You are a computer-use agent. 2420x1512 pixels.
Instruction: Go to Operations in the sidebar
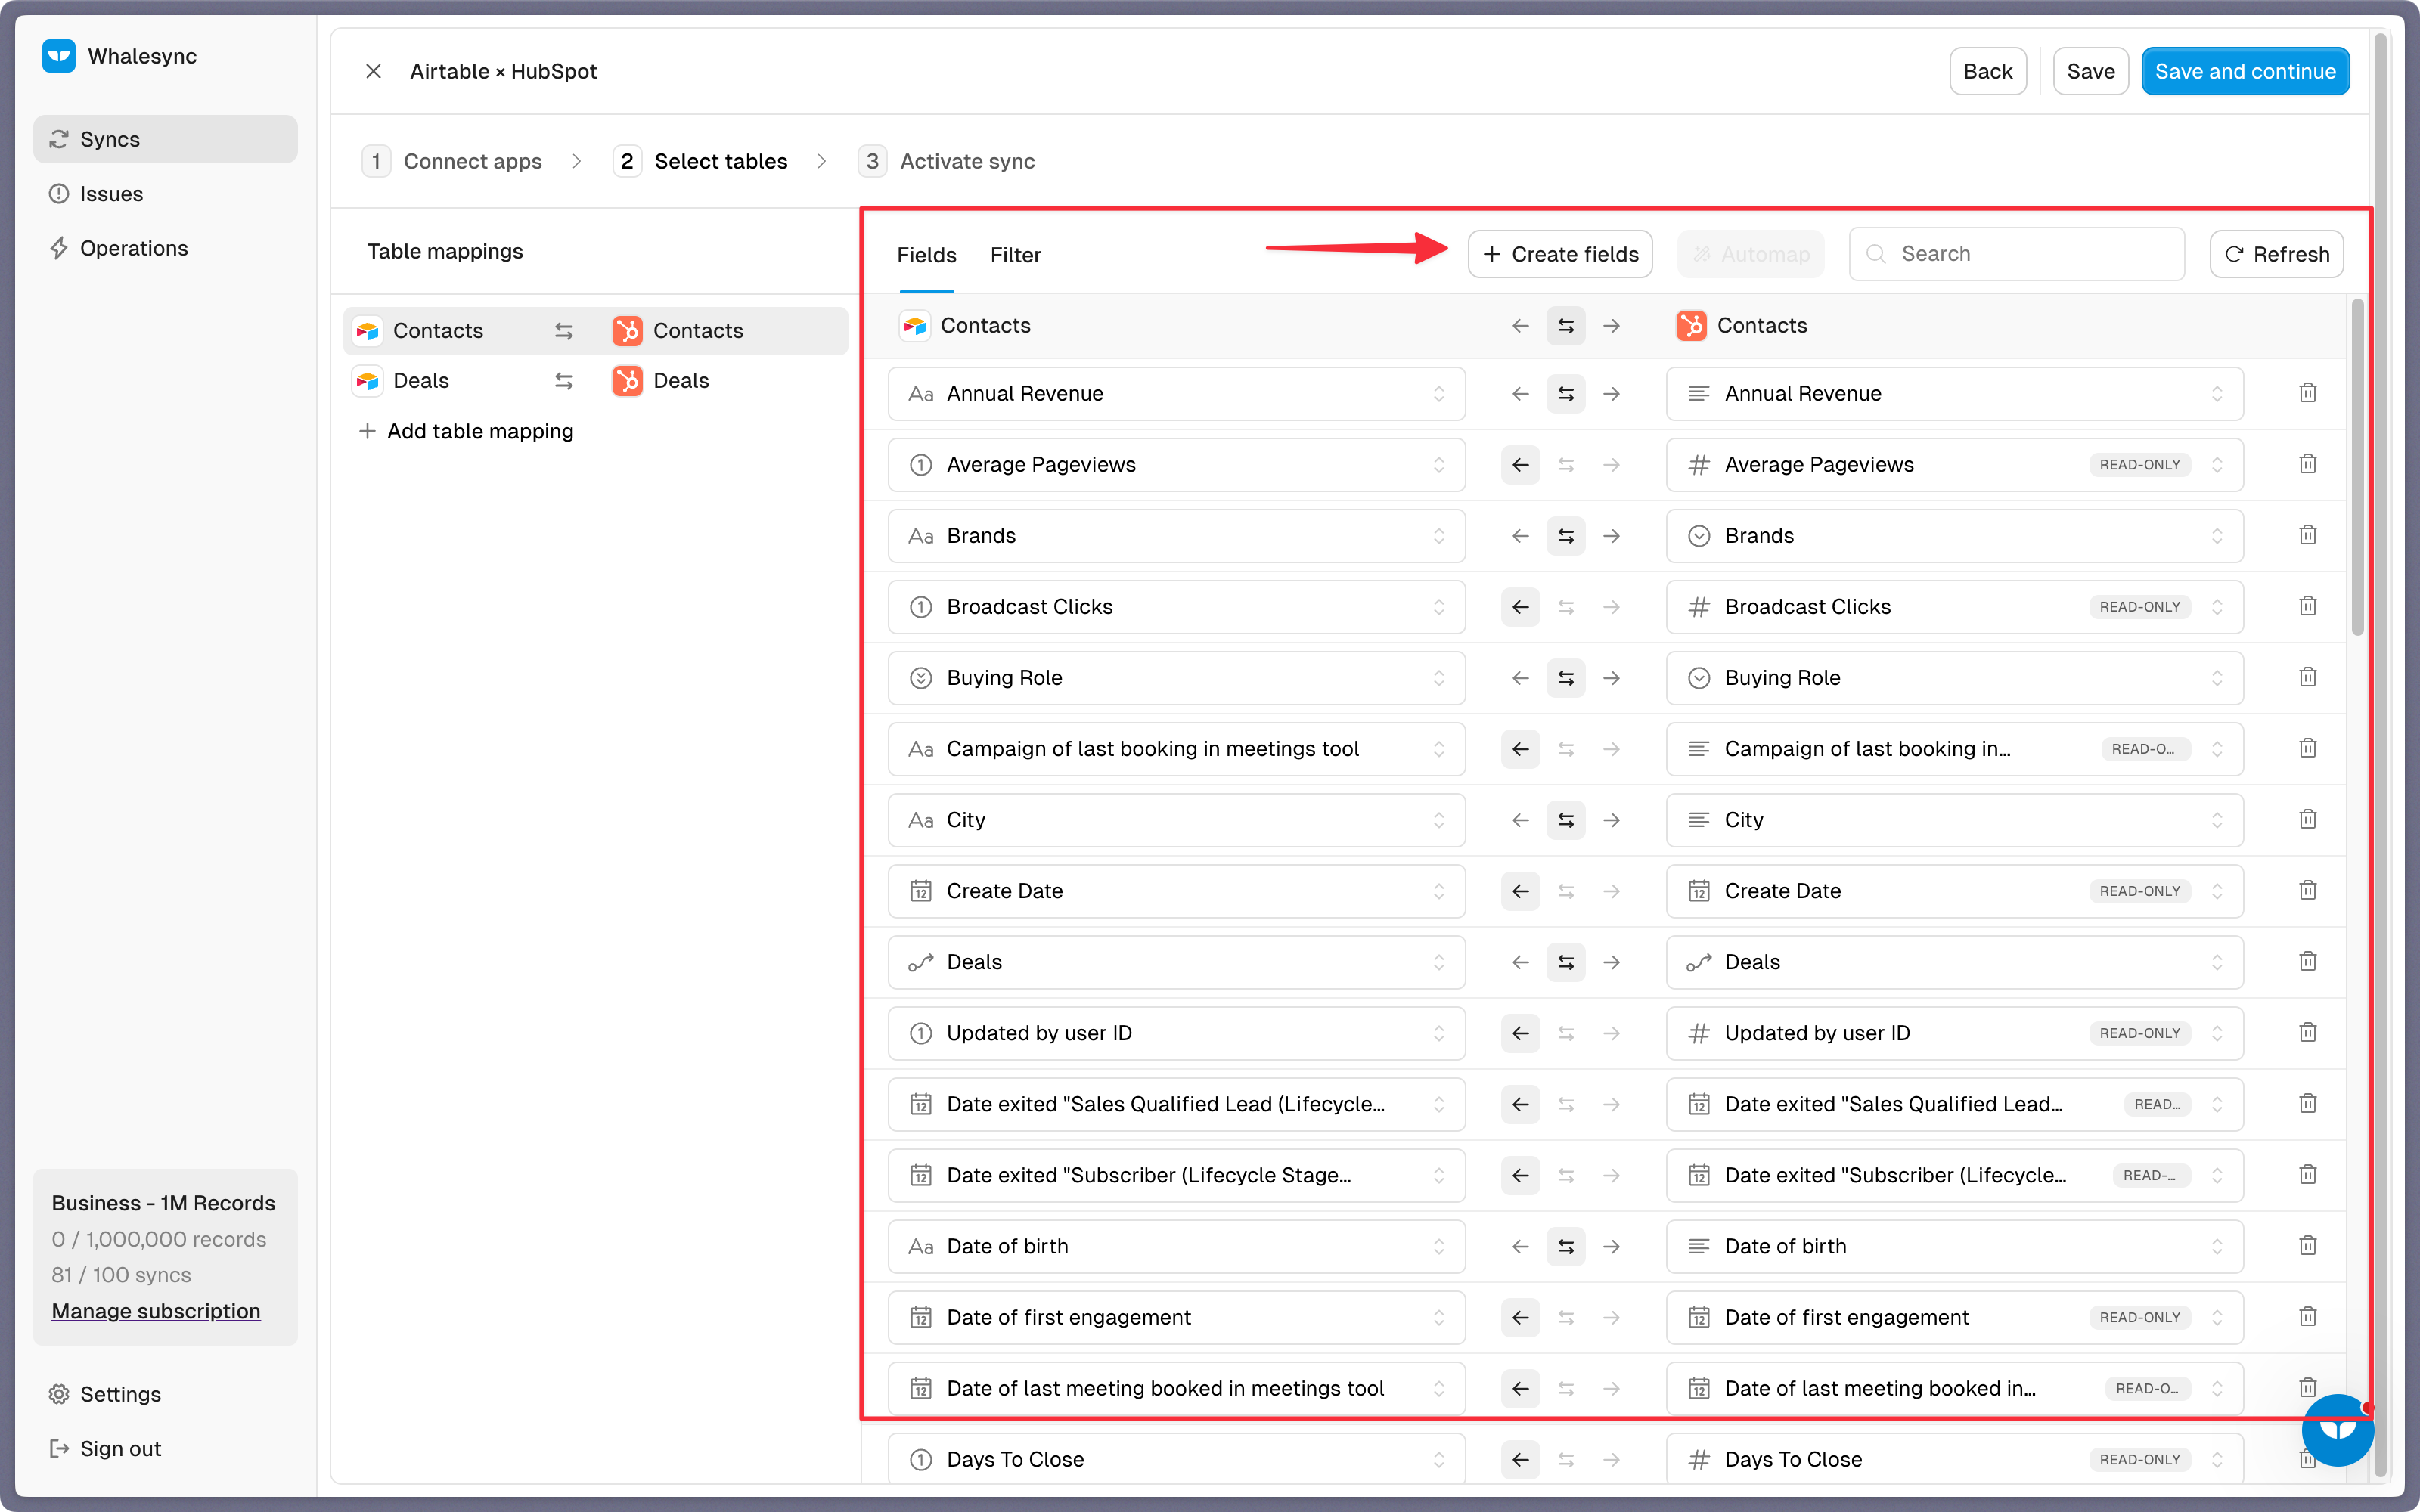[165, 248]
